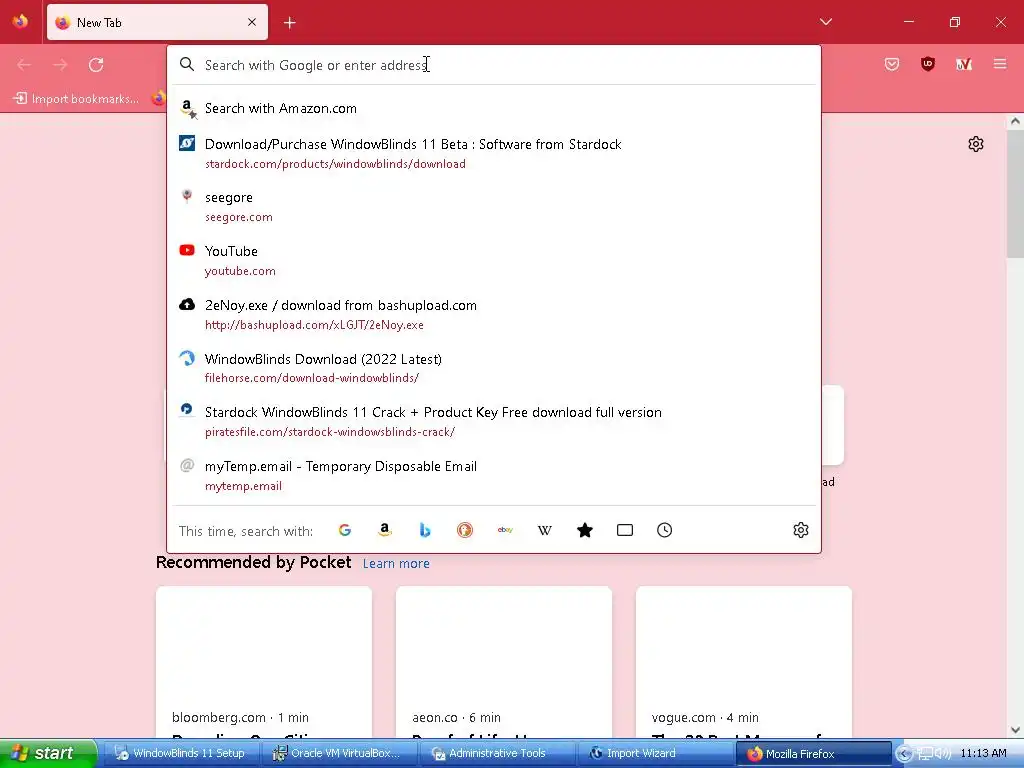
Task: Switch to Oracle VM VirtualBox taskbar item
Action: (x=340, y=754)
